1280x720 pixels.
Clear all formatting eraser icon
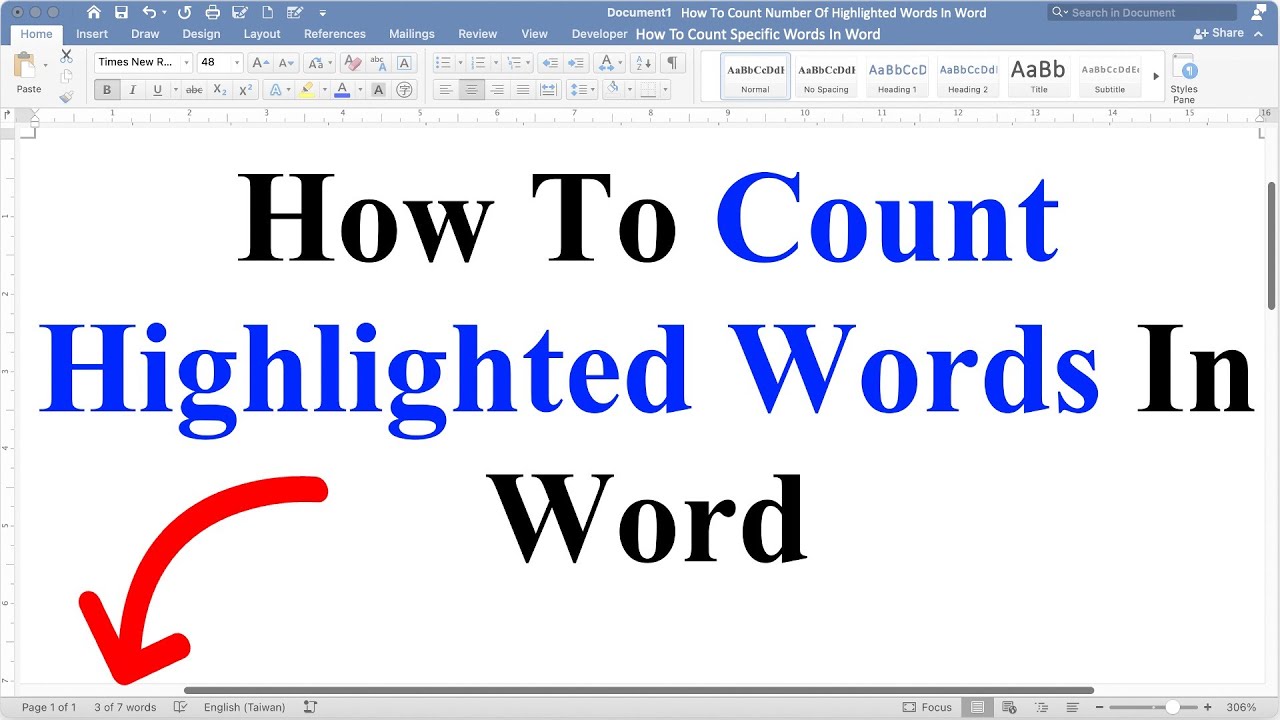click(x=352, y=62)
